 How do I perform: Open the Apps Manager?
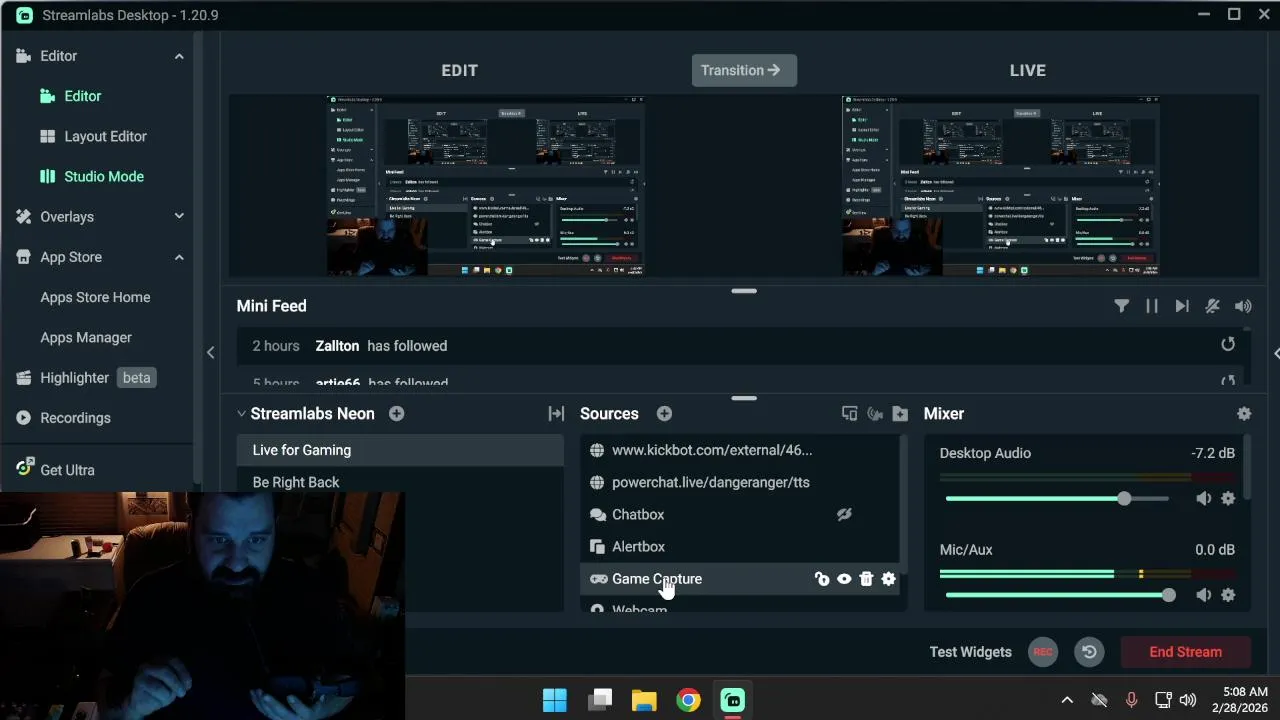click(x=86, y=337)
